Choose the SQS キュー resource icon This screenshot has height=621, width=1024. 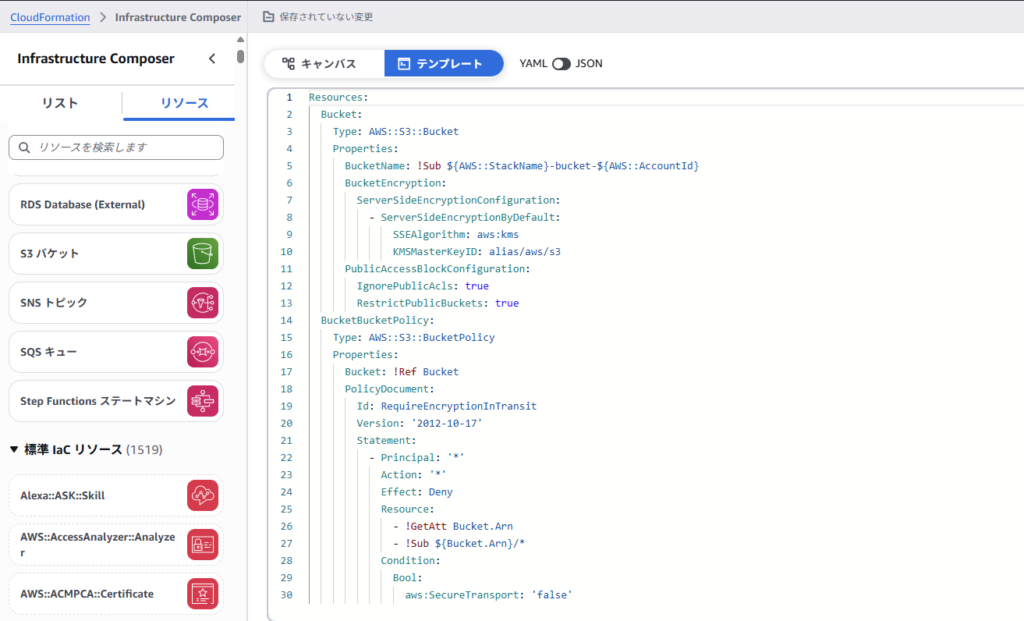[202, 352]
